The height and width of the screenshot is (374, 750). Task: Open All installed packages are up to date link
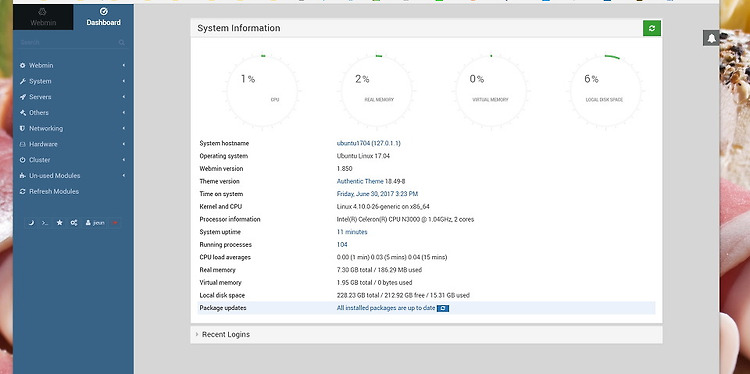(x=386, y=308)
